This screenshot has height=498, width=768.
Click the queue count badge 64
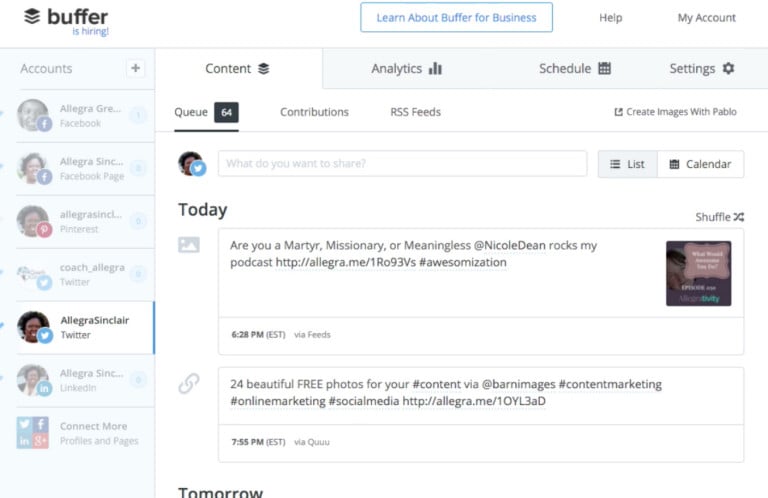(x=226, y=113)
